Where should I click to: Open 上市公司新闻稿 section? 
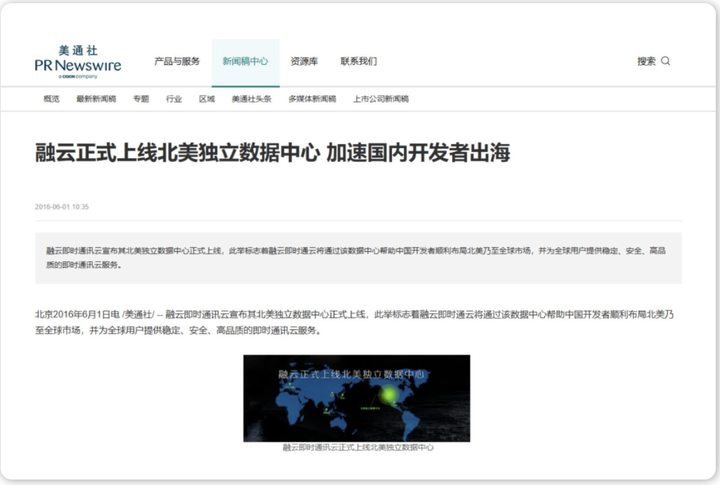coord(381,99)
